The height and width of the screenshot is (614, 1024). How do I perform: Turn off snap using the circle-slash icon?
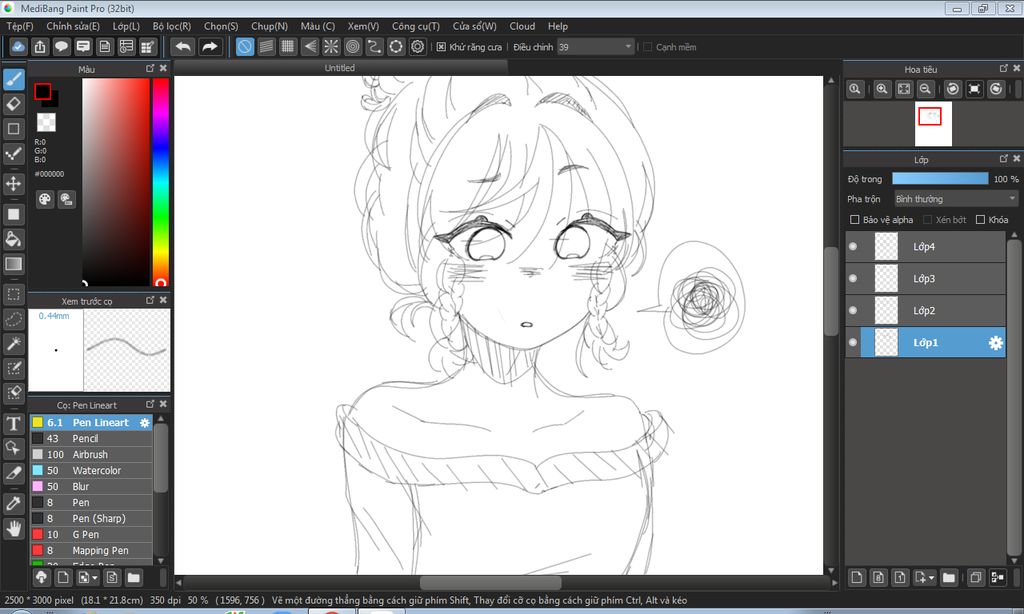pos(245,47)
